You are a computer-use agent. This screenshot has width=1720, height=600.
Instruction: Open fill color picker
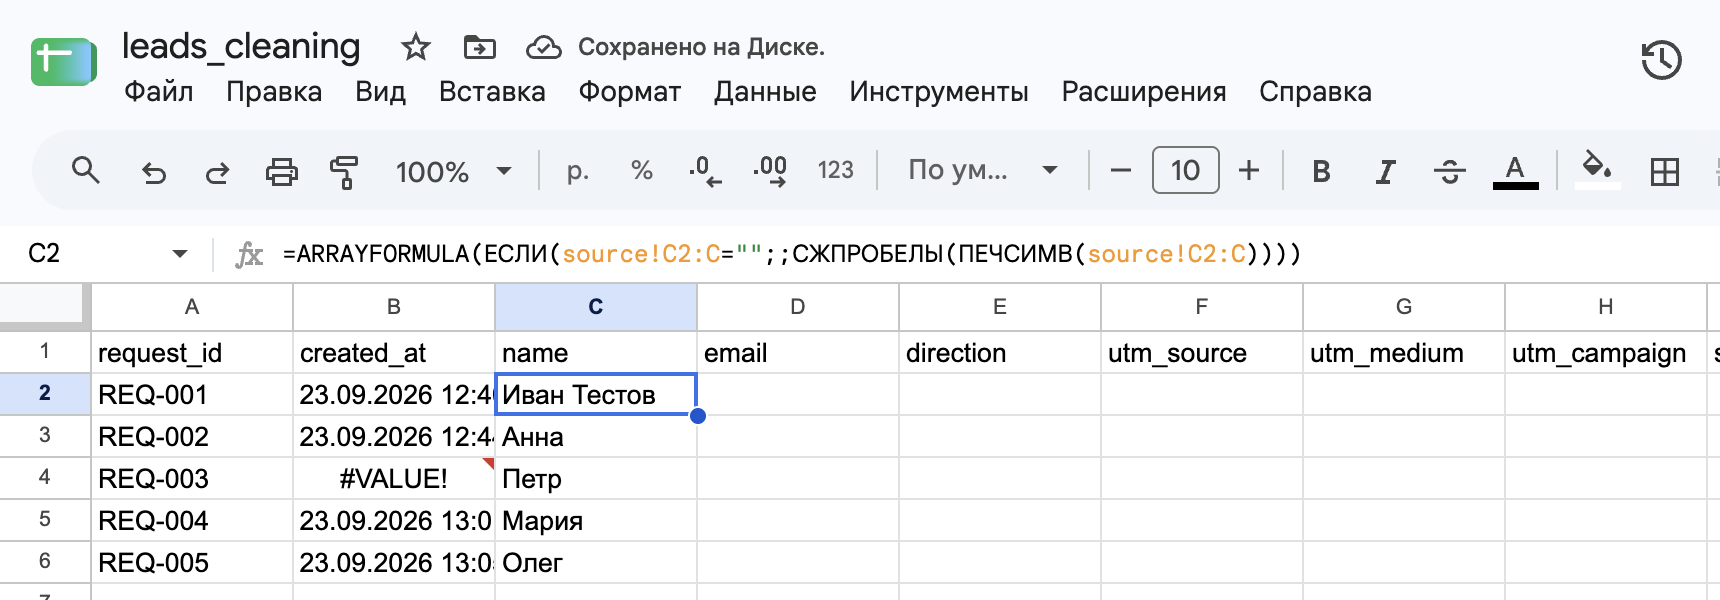point(1597,168)
